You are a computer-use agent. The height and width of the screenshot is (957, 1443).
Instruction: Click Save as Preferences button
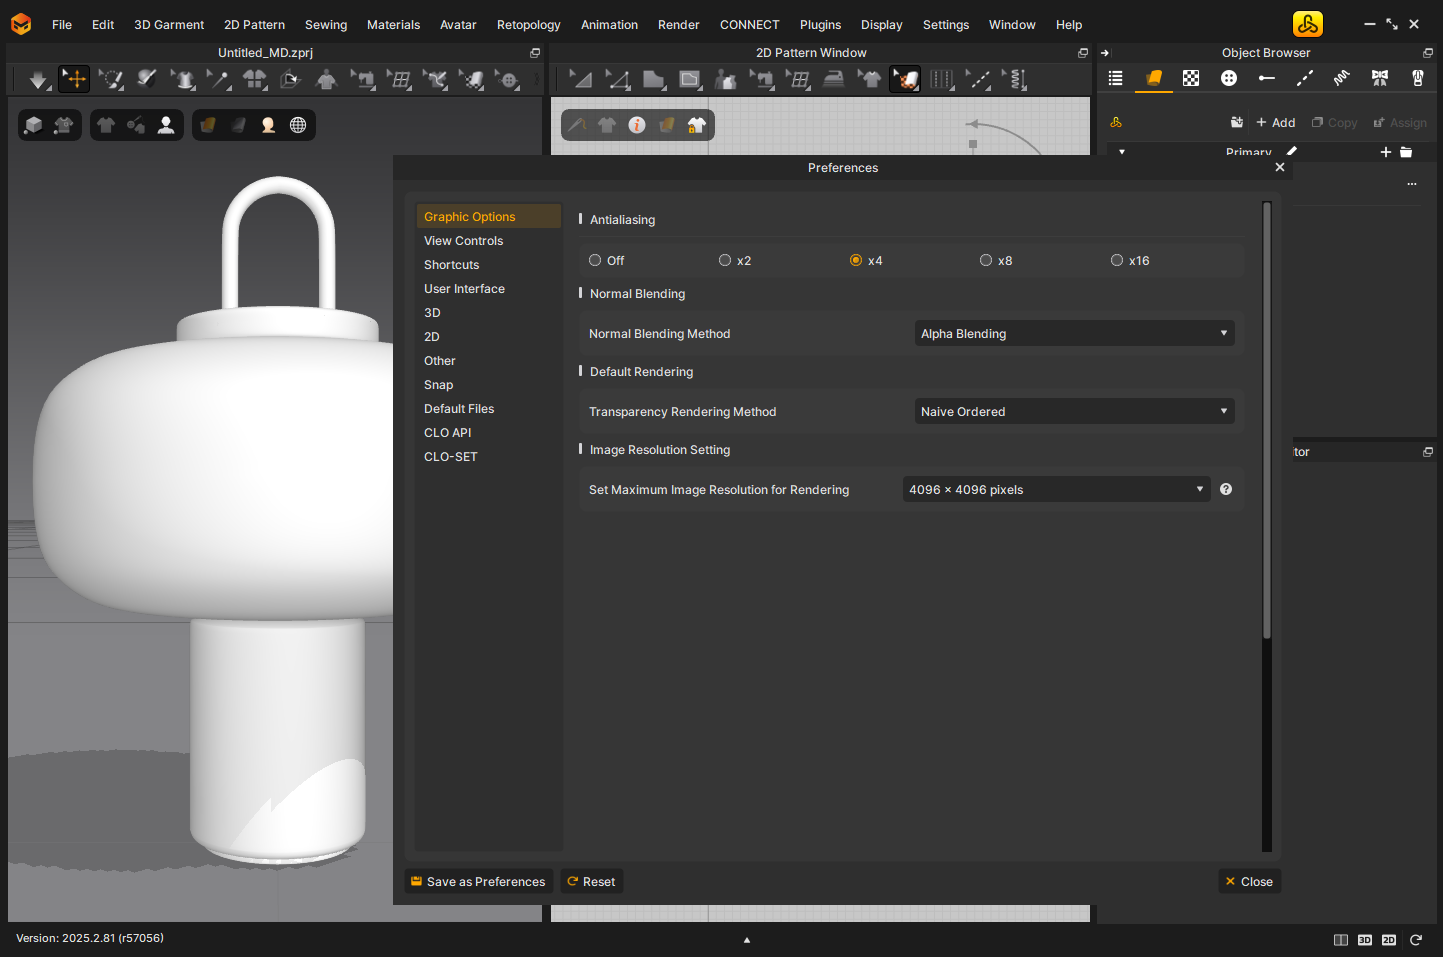coord(478,882)
